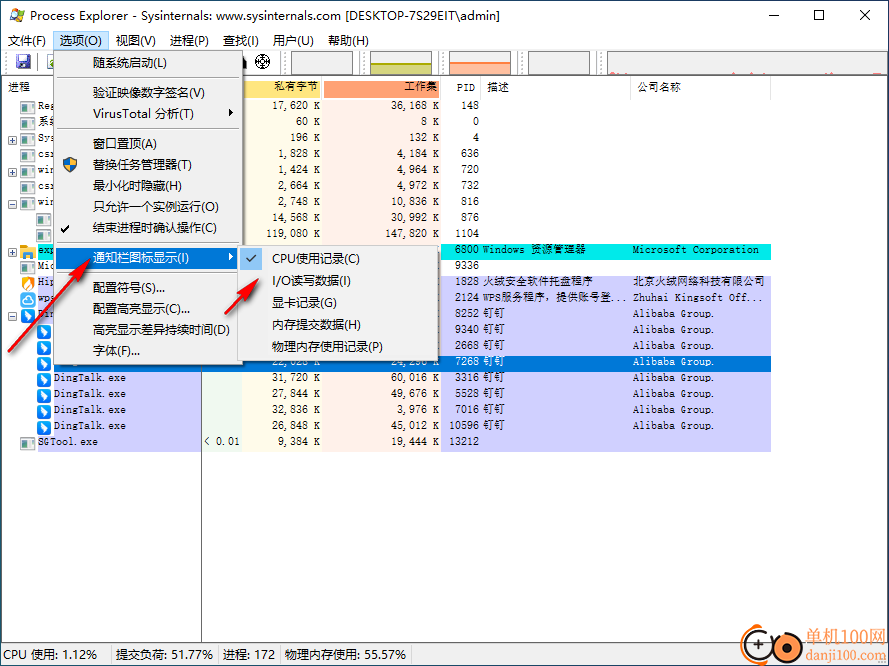
Task: Click the process icon in PID 9336 row
Action: point(28,266)
